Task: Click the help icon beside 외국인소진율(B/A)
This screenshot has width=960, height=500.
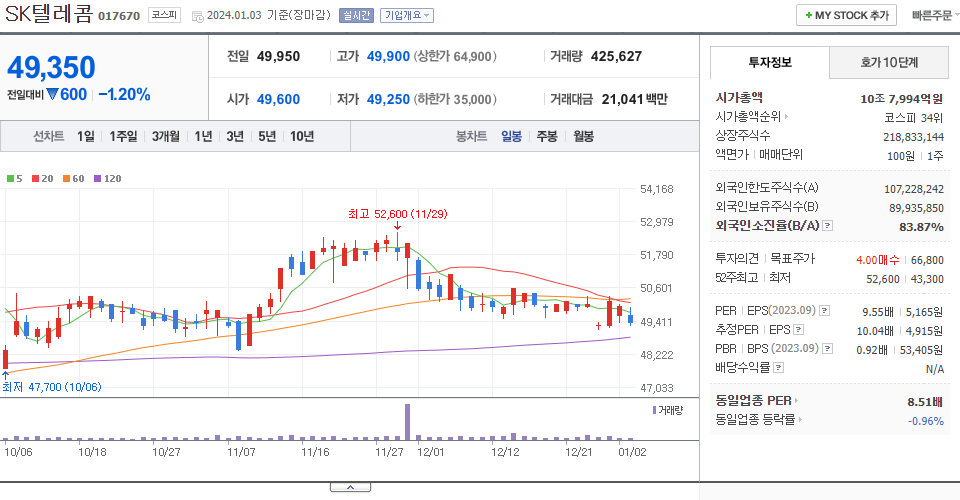Action: pyautogui.click(x=827, y=226)
